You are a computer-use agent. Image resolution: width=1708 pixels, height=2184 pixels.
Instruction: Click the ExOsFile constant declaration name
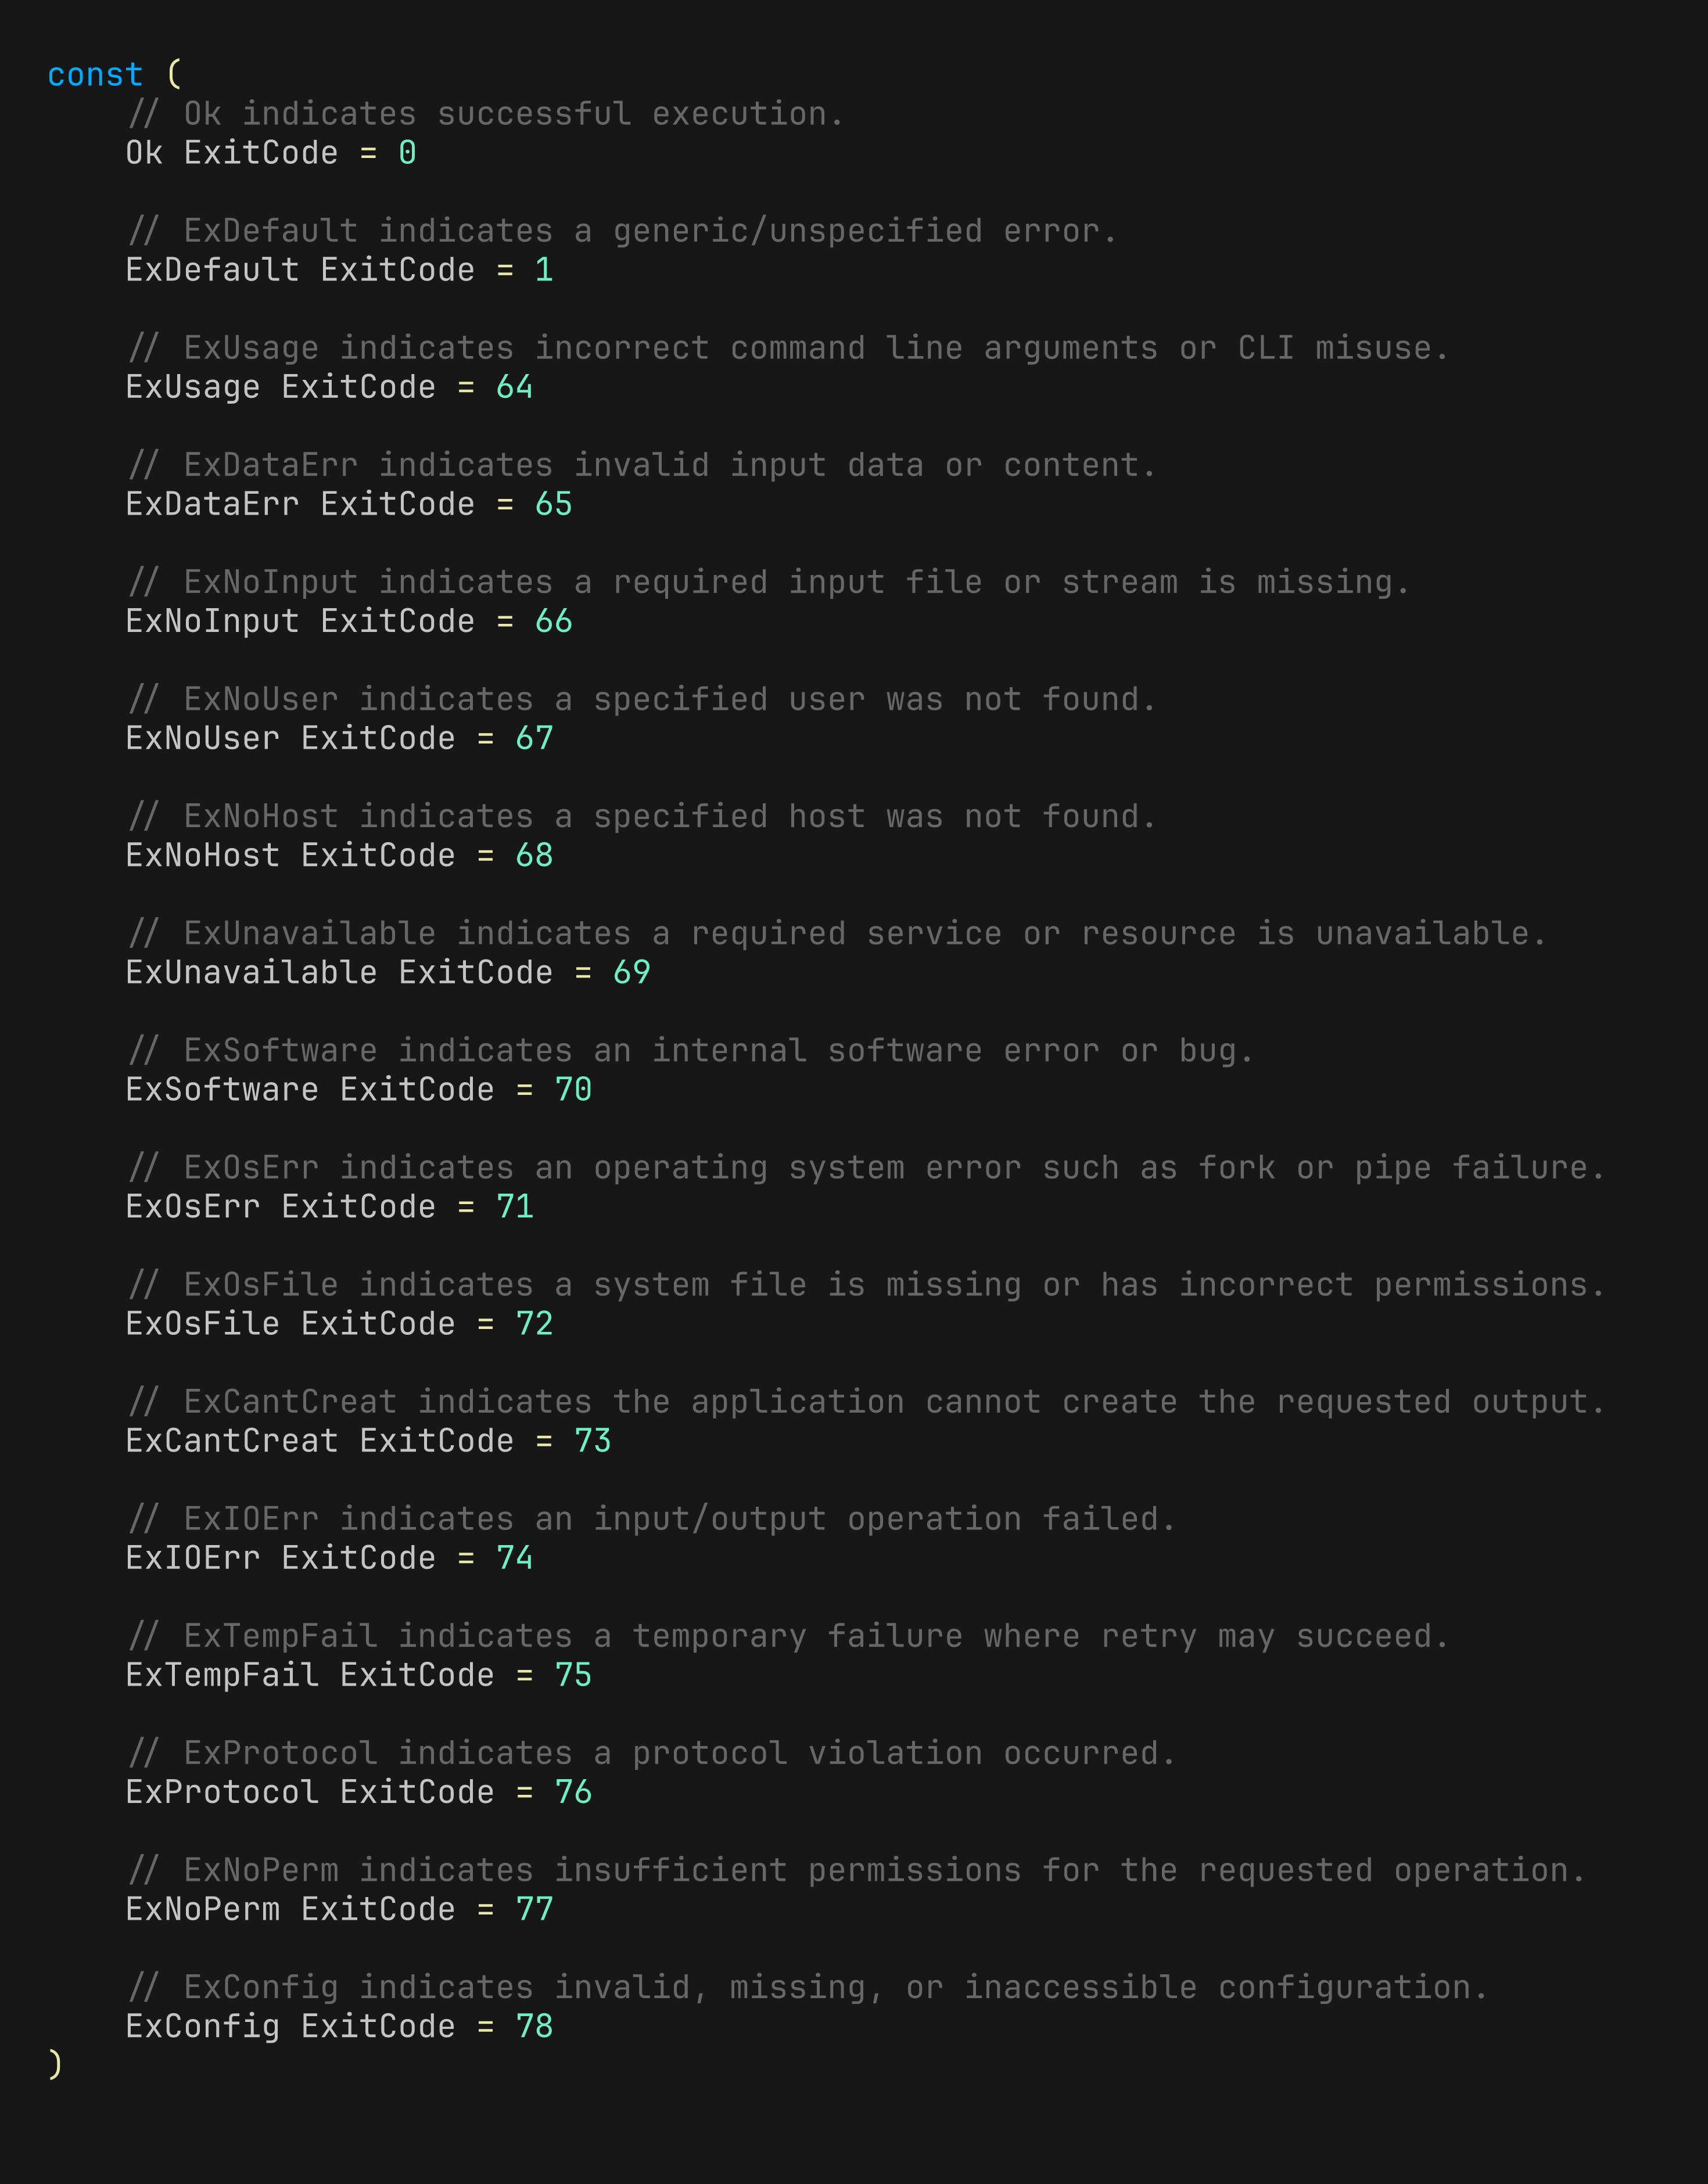tap(202, 1323)
